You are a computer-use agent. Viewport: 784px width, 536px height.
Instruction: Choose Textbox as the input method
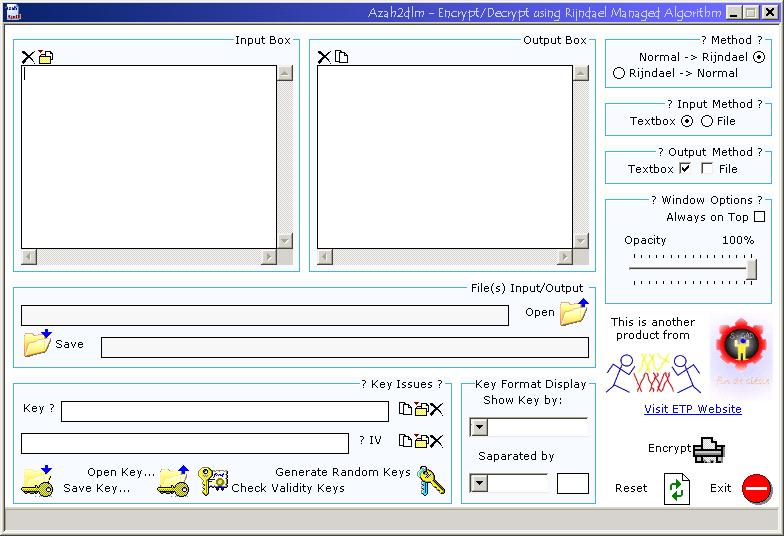click(x=688, y=121)
